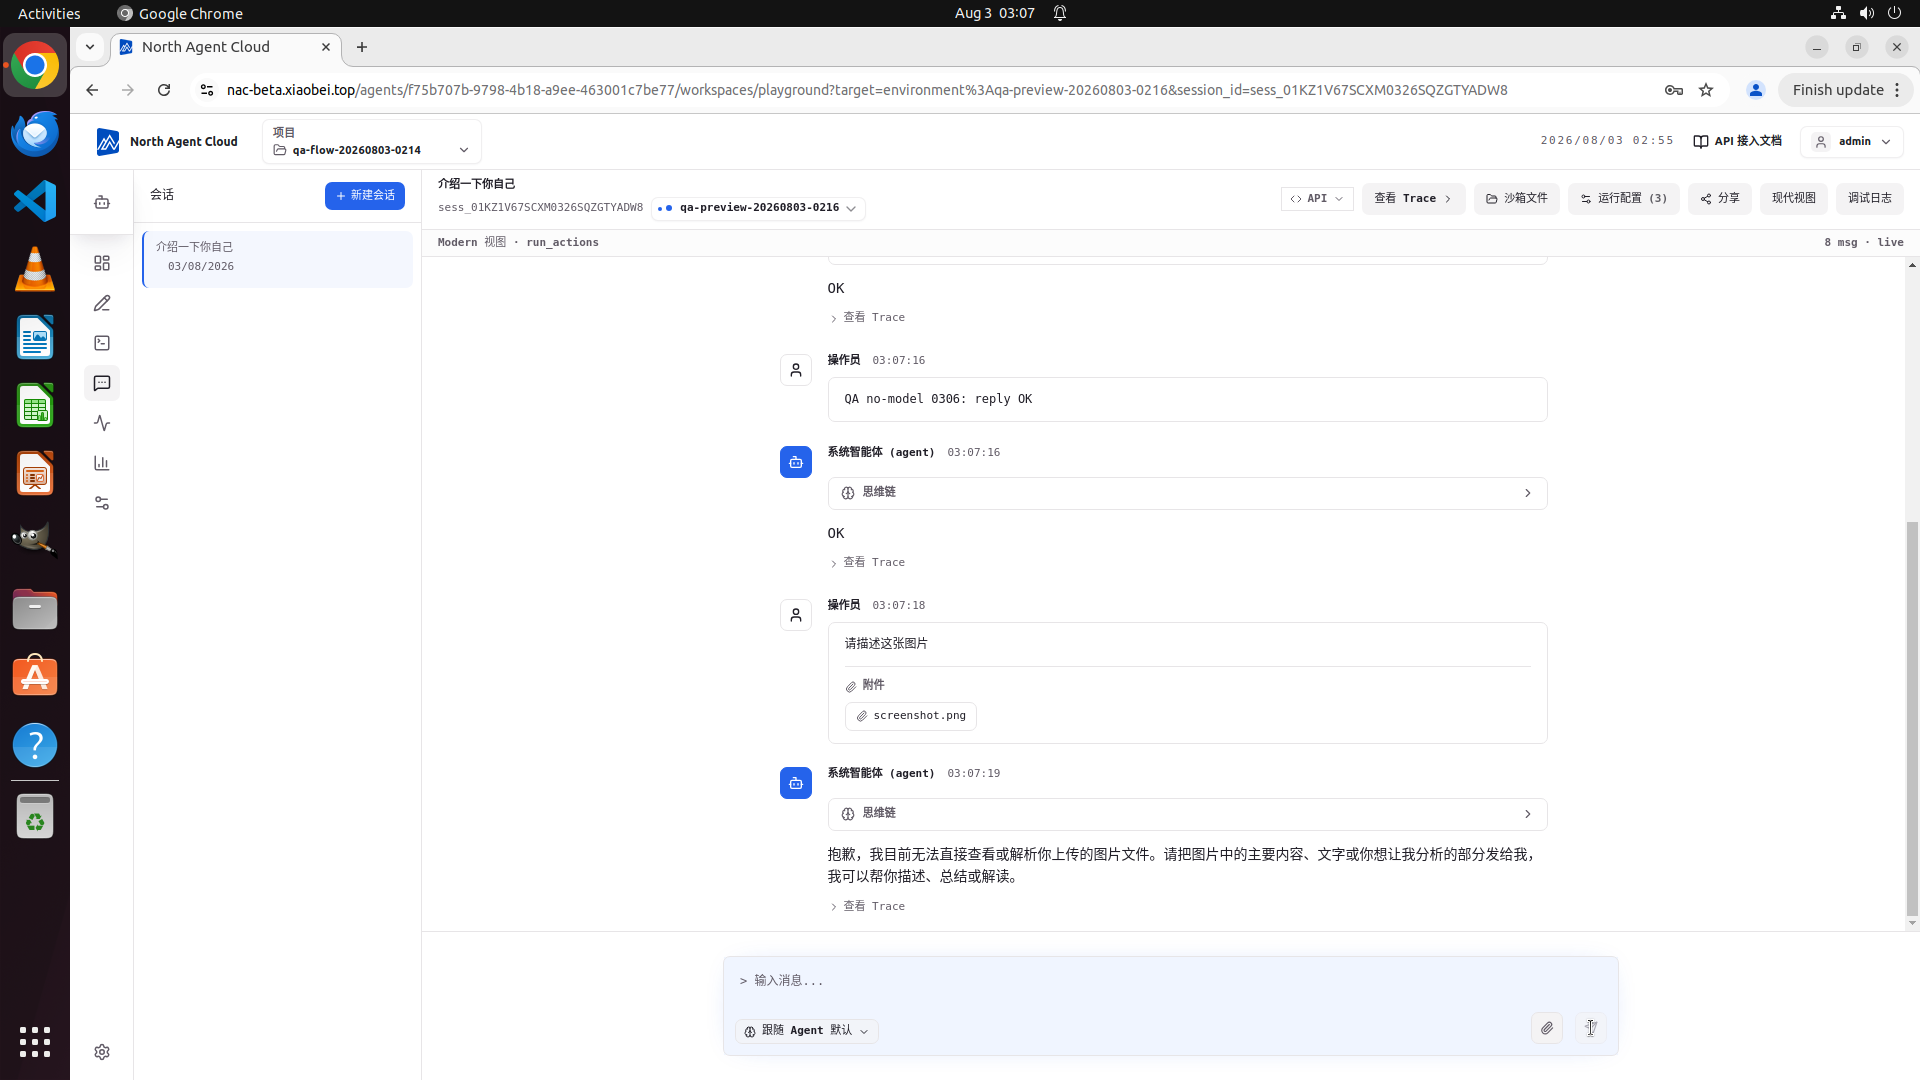This screenshot has height=1080, width=1920.
Task: Expand 思维链 under the 03:07:16 agent reply
Action: (1187, 493)
